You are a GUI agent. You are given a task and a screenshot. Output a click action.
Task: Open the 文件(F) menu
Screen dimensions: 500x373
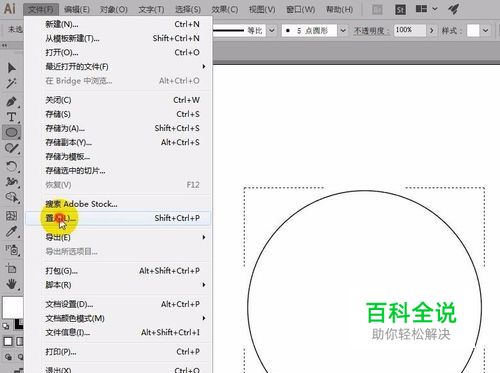click(41, 9)
